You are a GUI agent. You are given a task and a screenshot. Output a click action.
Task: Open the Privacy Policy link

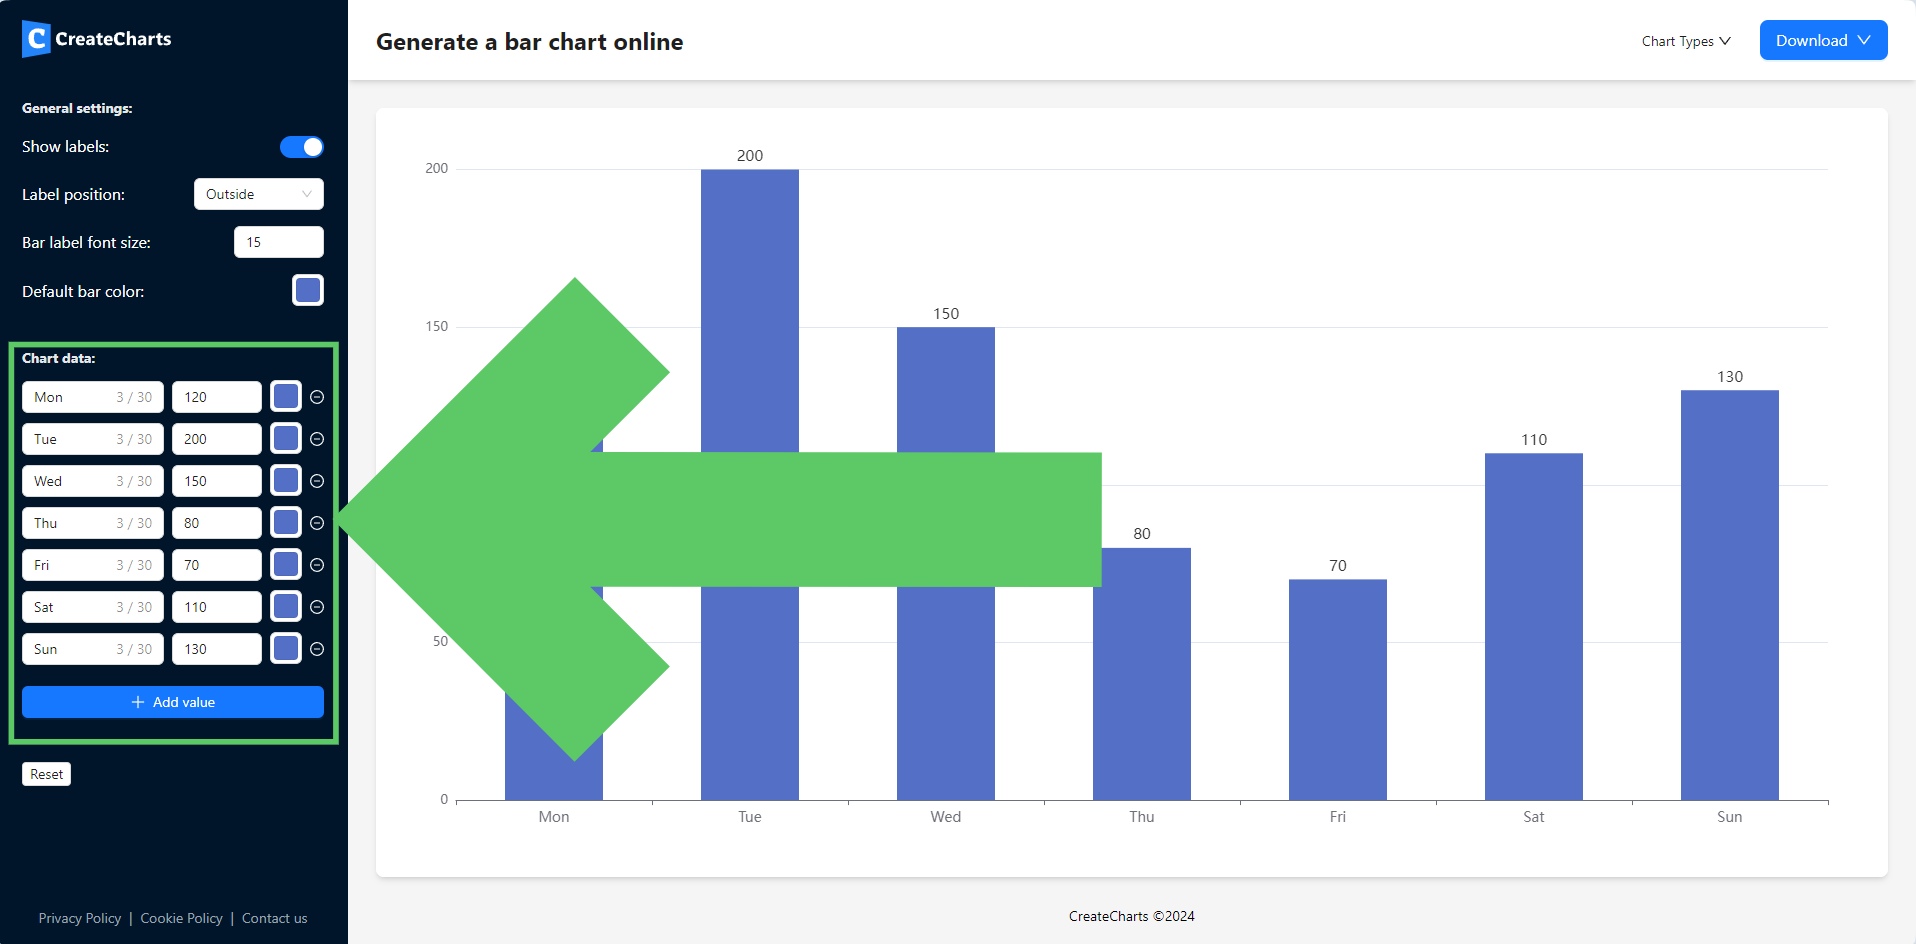(x=79, y=917)
